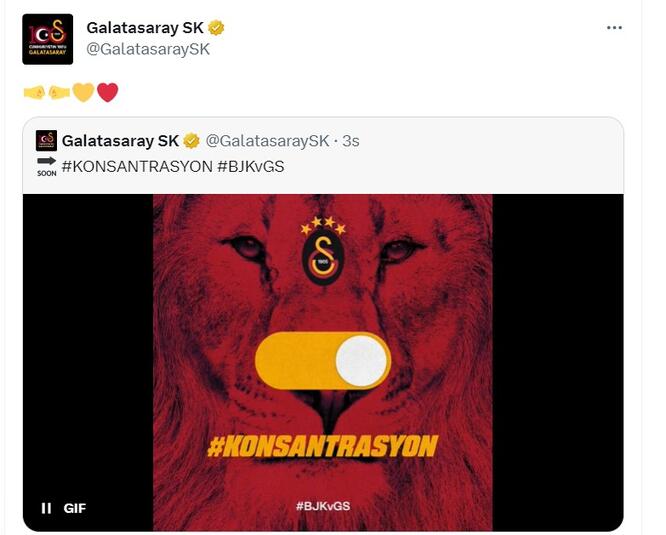Open the #BJKvGS hashtag in quoted text
The width and height of the screenshot is (666, 535).
[x=251, y=166]
